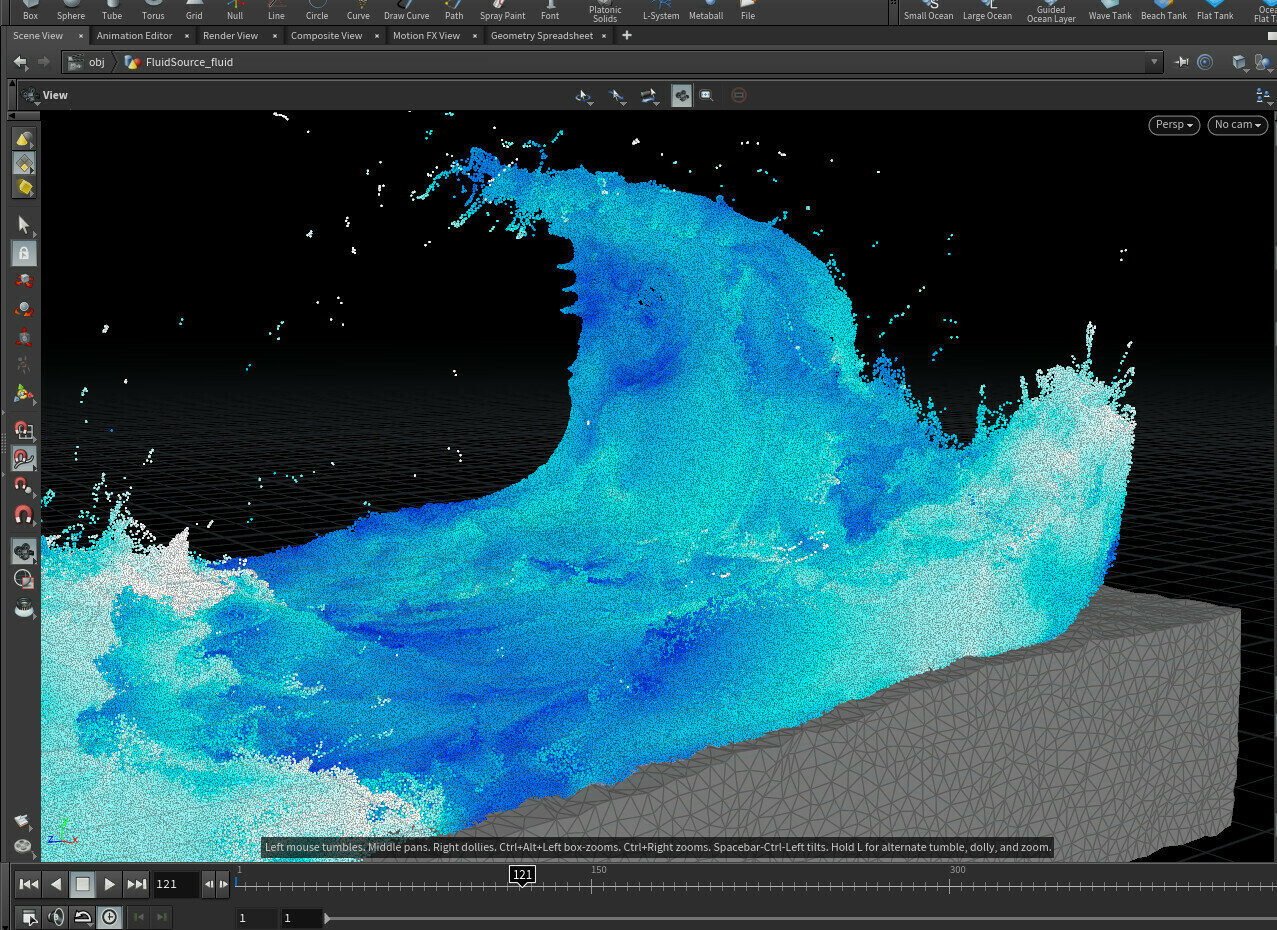Create a Large Ocean from the shelf
1277x930 pixels.
click(987, 11)
